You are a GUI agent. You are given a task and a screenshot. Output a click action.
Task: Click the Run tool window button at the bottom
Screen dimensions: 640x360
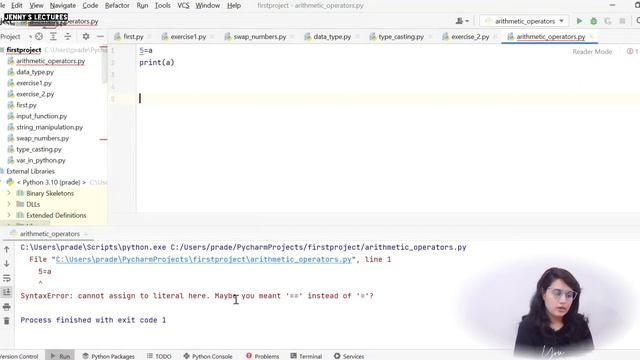pyautogui.click(x=60, y=356)
